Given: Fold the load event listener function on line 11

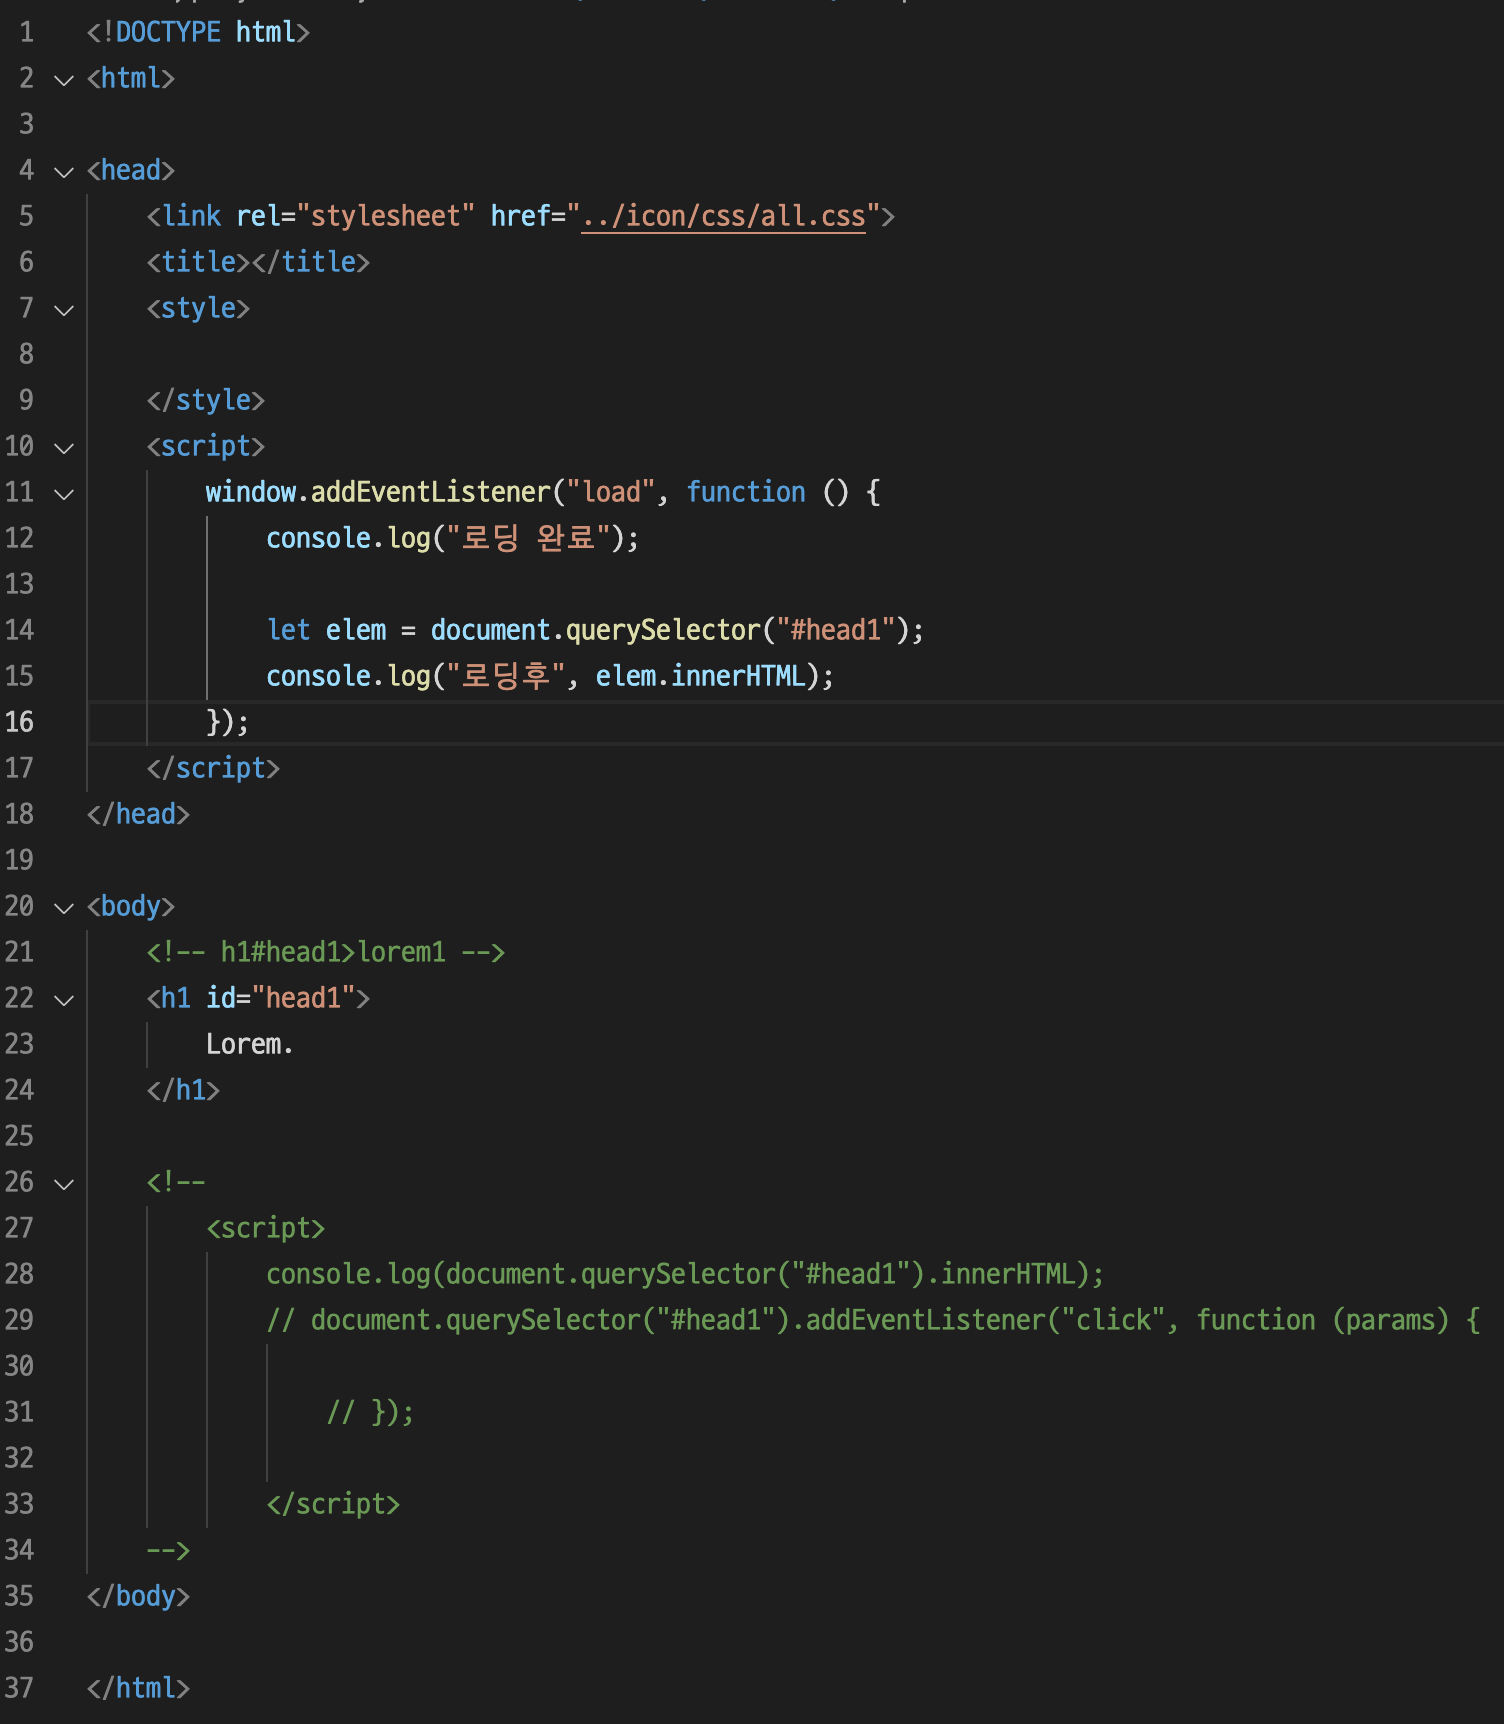Looking at the screenshot, I should coord(64,493).
